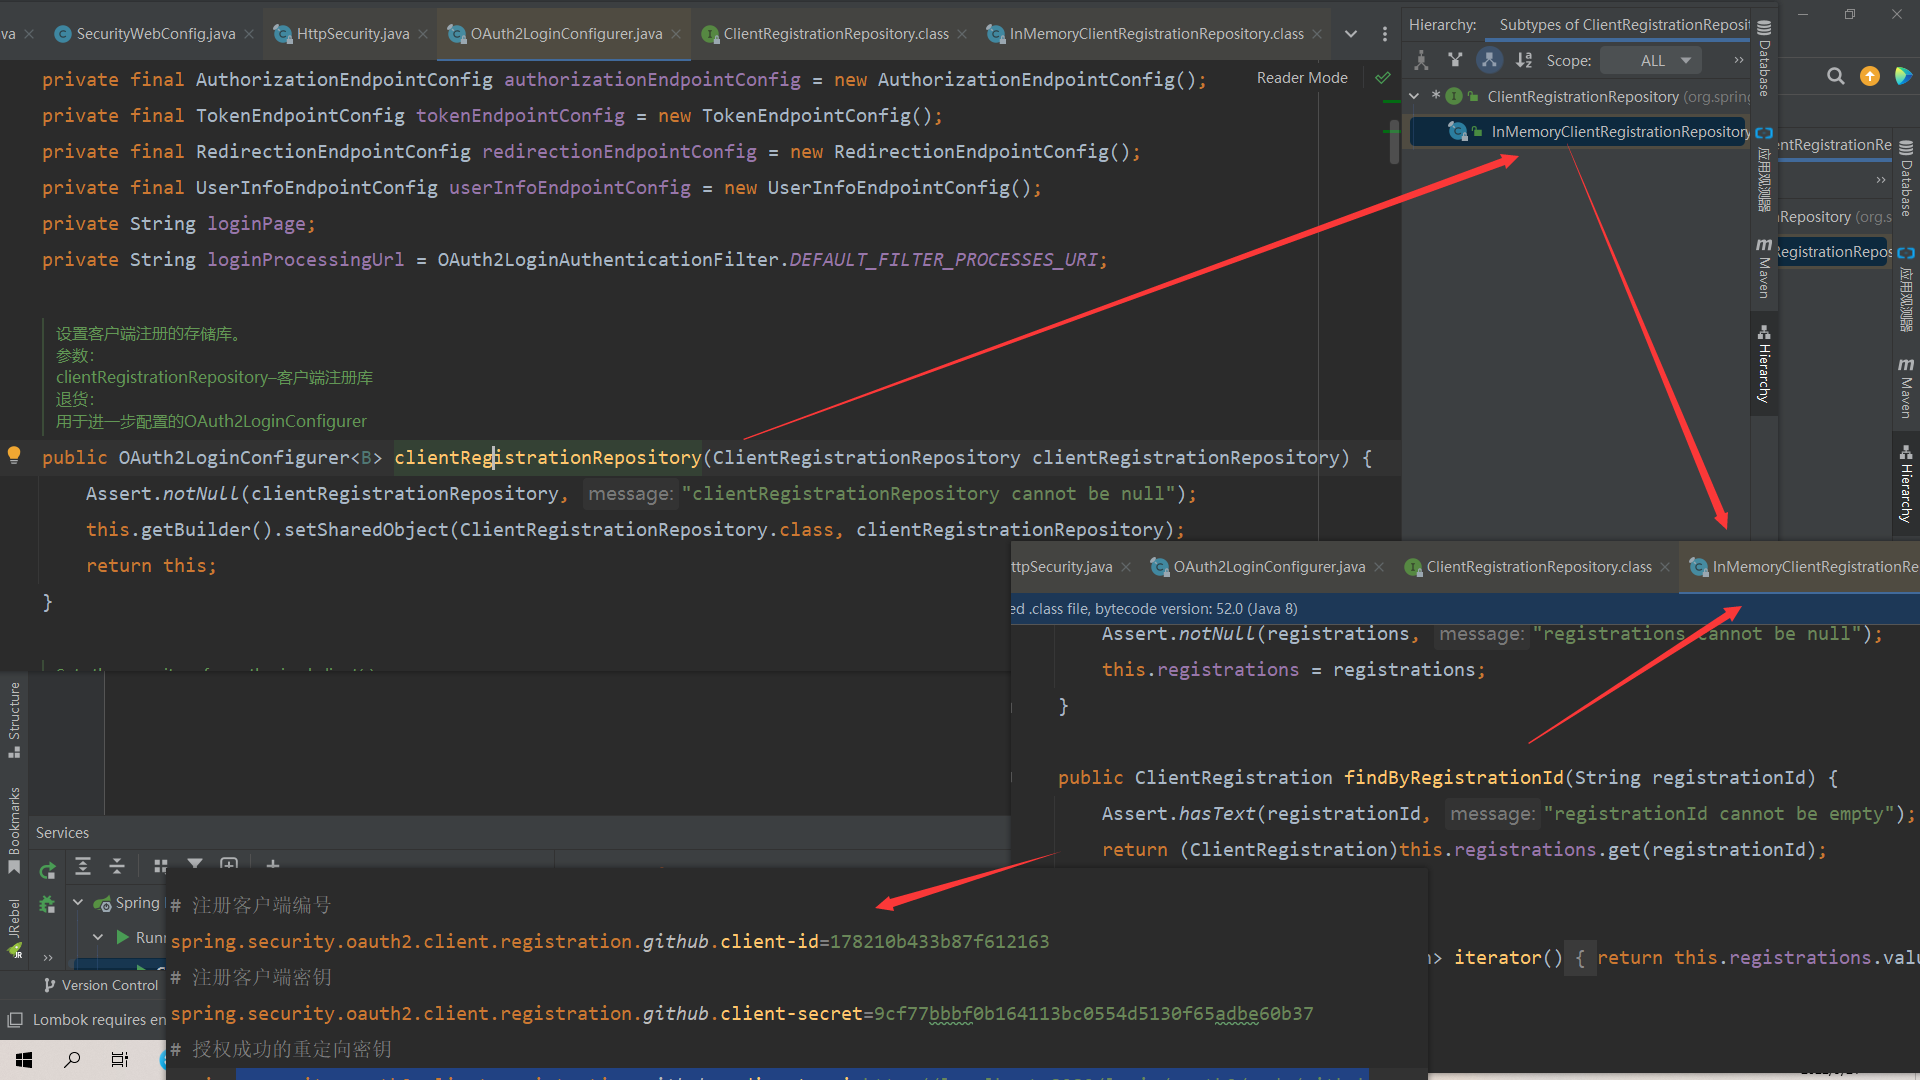Rerun the service in Services panel

coord(47,871)
